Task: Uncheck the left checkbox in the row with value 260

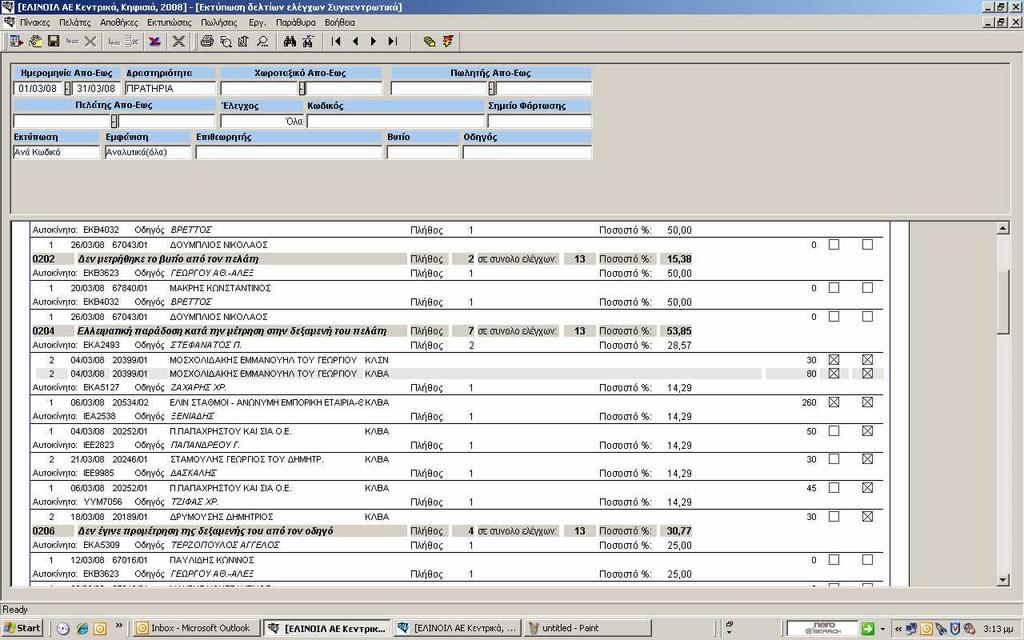Action: click(x=834, y=402)
